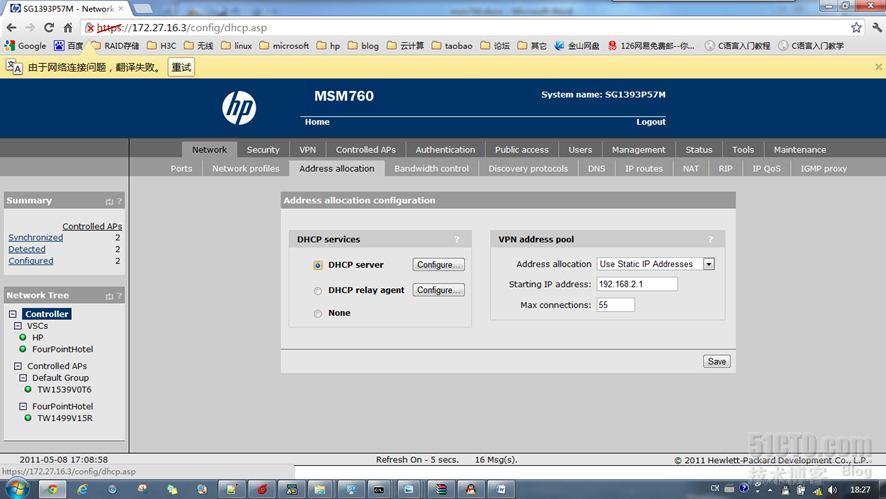The image size is (886, 499).
Task: Collapse the Controlled APs tree node
Action: point(18,366)
